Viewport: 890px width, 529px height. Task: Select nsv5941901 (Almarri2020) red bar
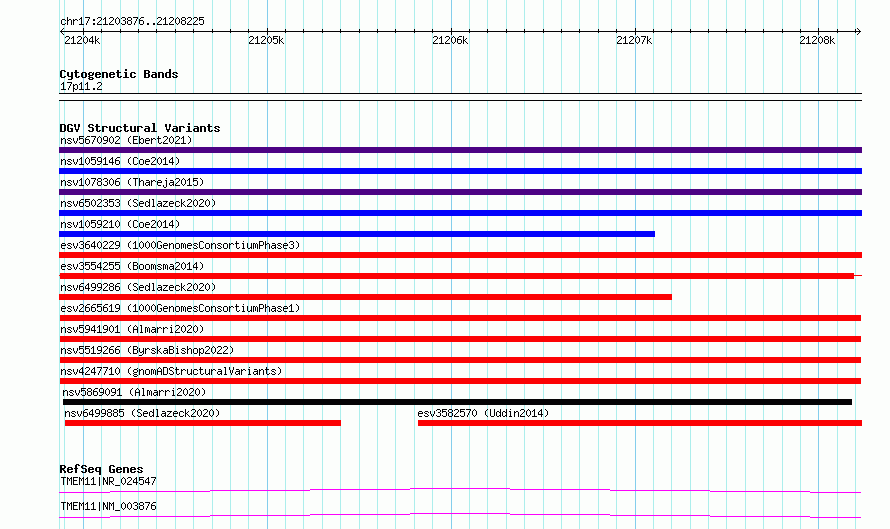pyautogui.click(x=460, y=339)
